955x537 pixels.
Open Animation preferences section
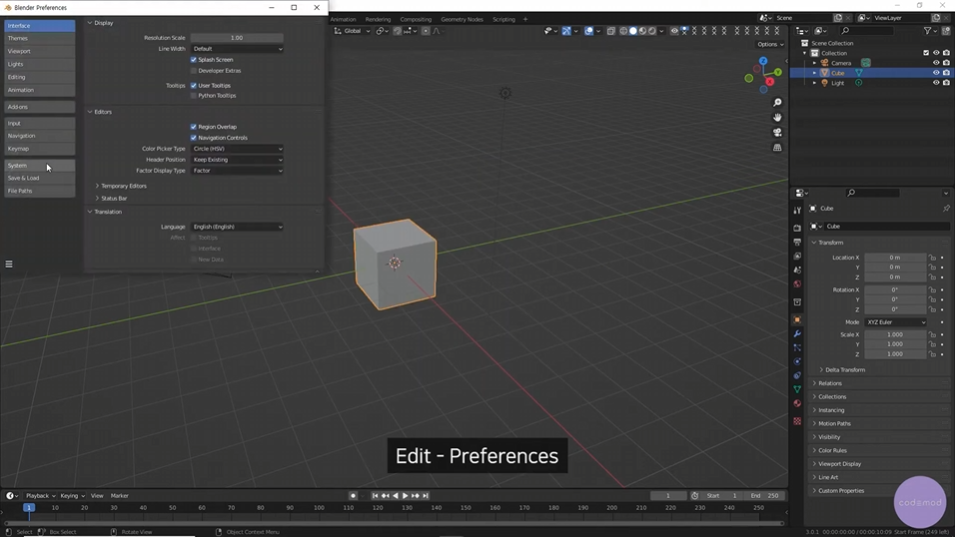tap(40, 90)
